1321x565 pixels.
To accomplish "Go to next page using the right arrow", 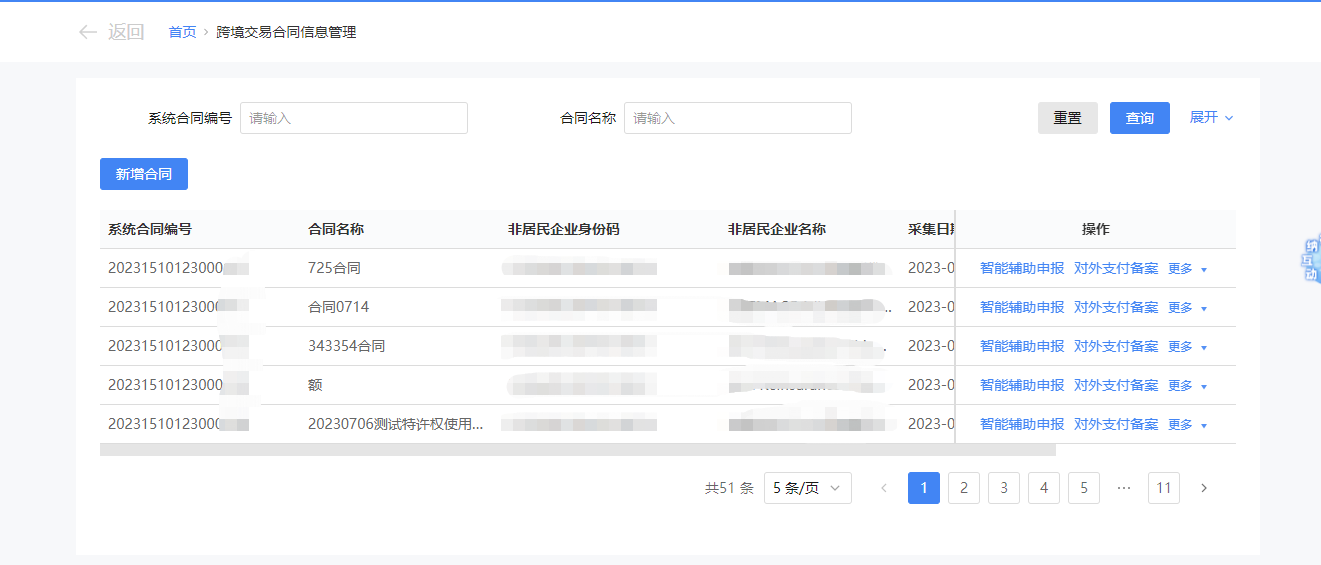I will tap(1203, 488).
